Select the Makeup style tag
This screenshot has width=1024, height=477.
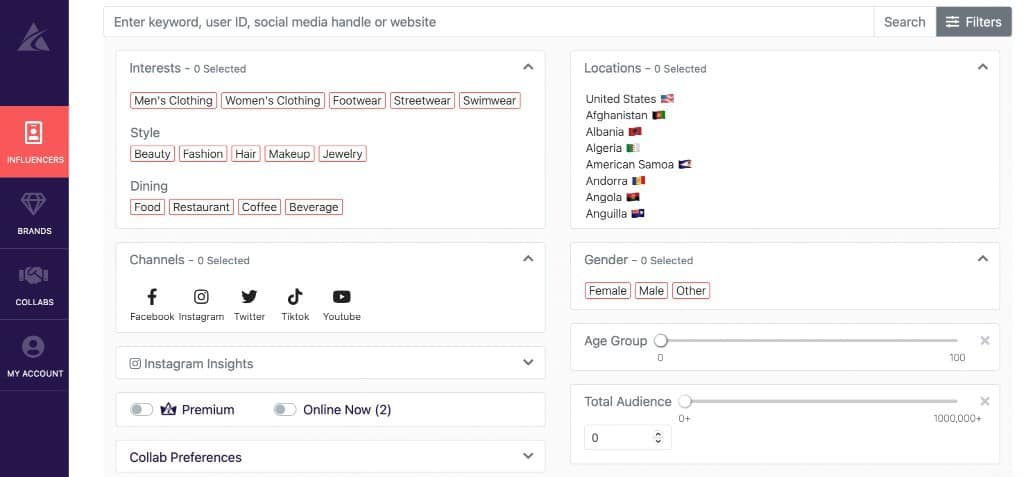[x=289, y=154]
